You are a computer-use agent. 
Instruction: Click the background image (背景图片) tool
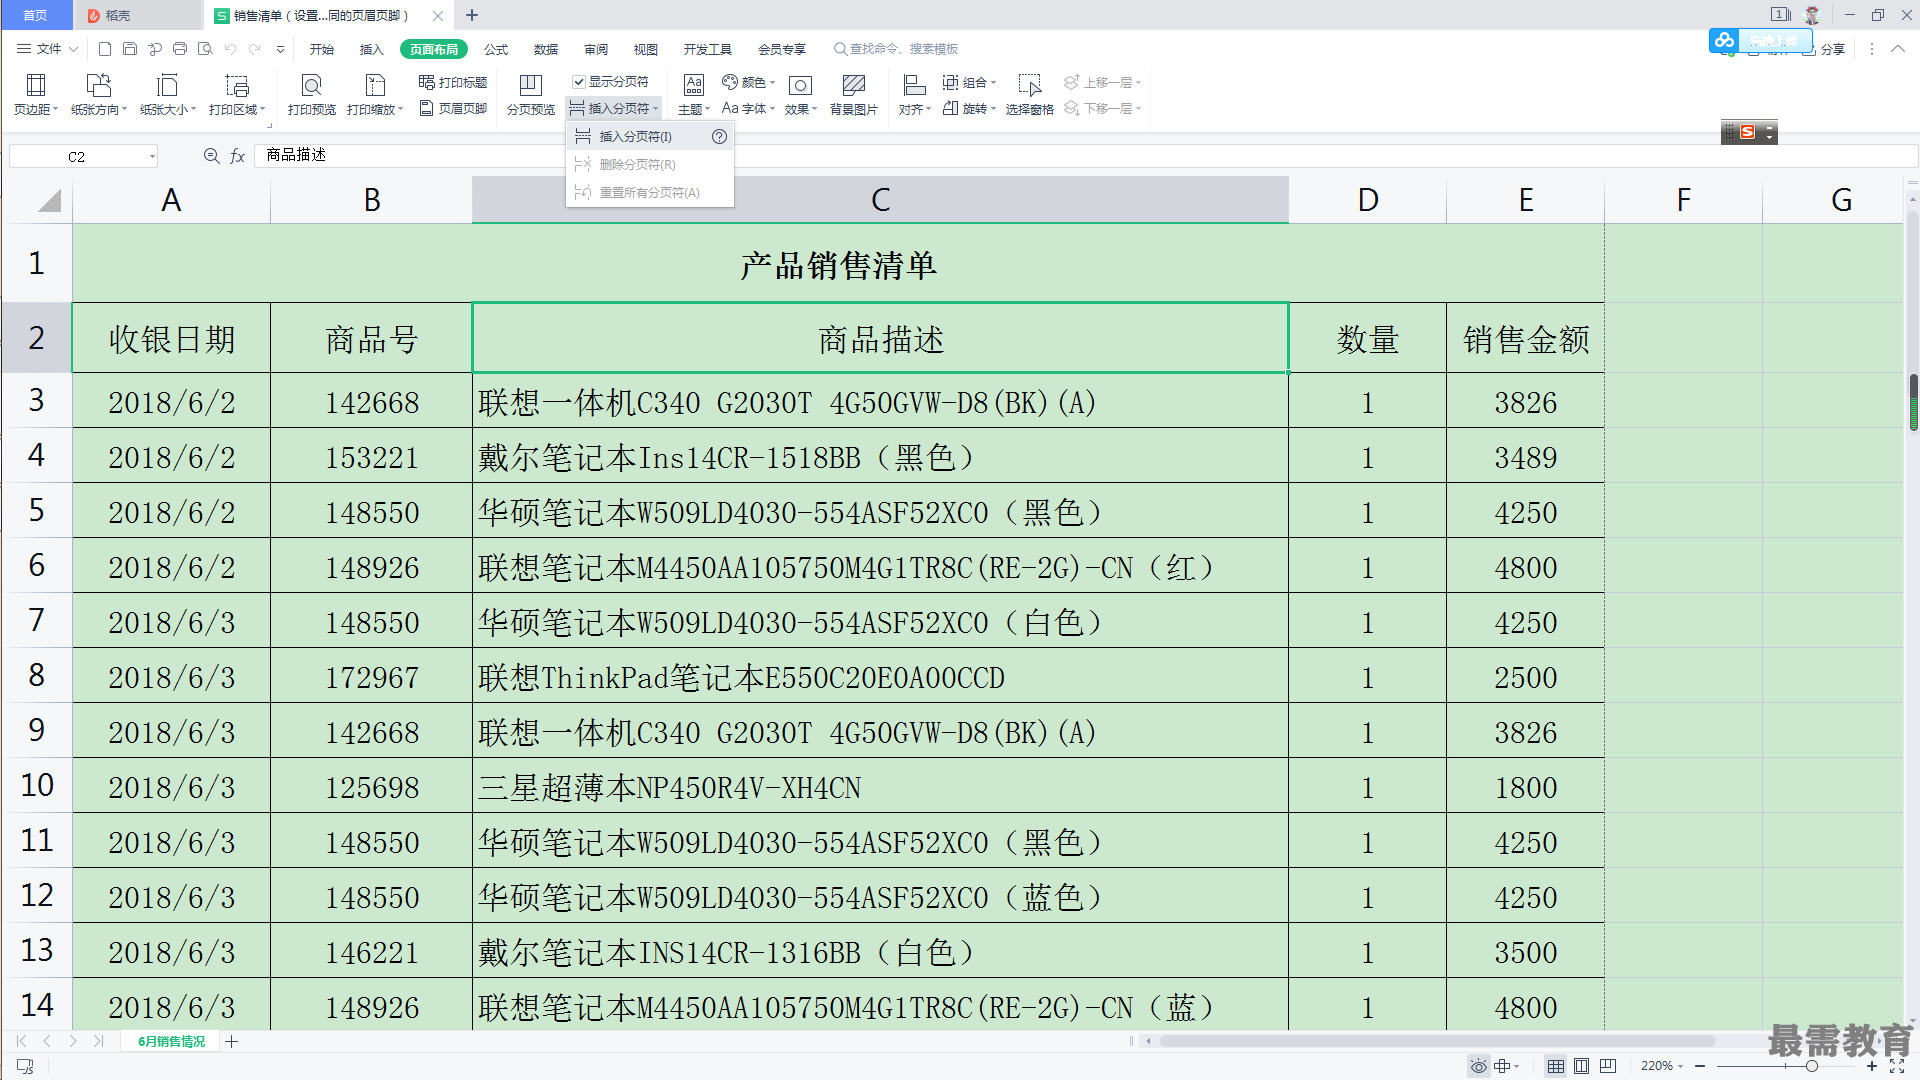[853, 95]
